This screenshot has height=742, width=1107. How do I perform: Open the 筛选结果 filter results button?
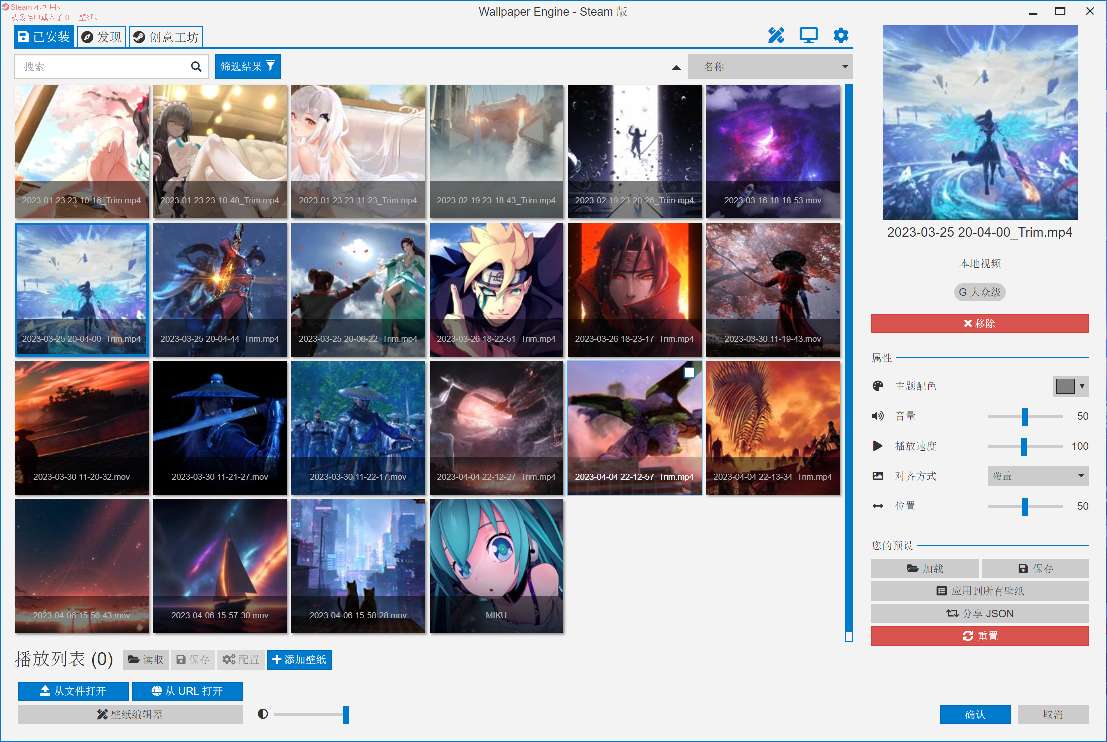tap(248, 66)
